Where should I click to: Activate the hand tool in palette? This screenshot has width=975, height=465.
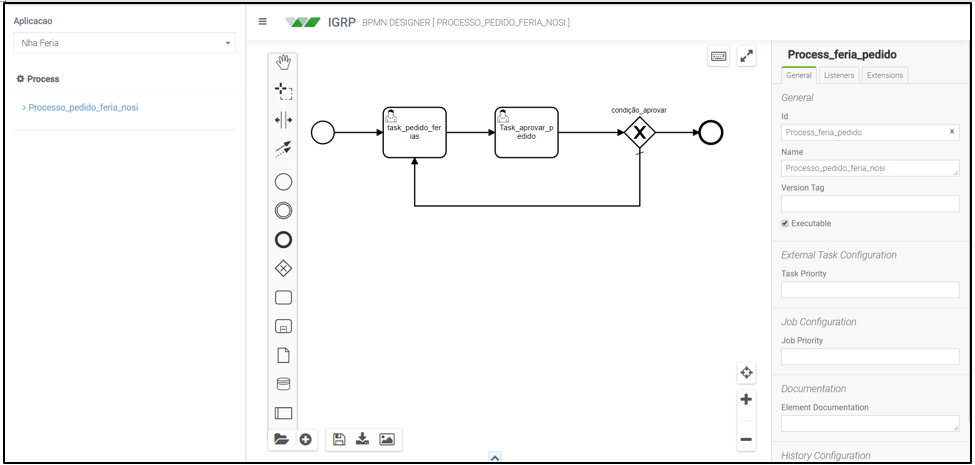coord(283,63)
